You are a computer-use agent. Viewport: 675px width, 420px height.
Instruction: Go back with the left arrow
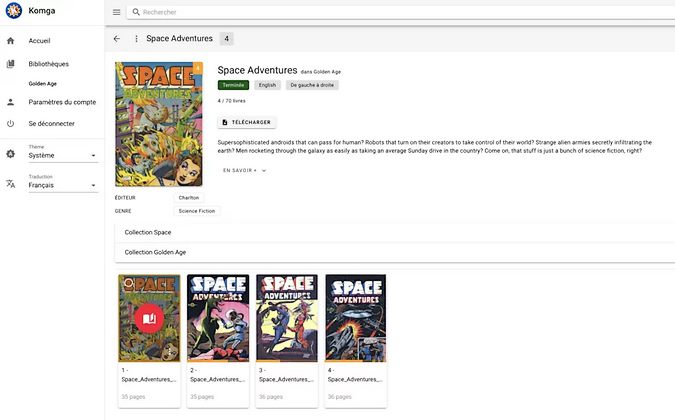[x=117, y=39]
